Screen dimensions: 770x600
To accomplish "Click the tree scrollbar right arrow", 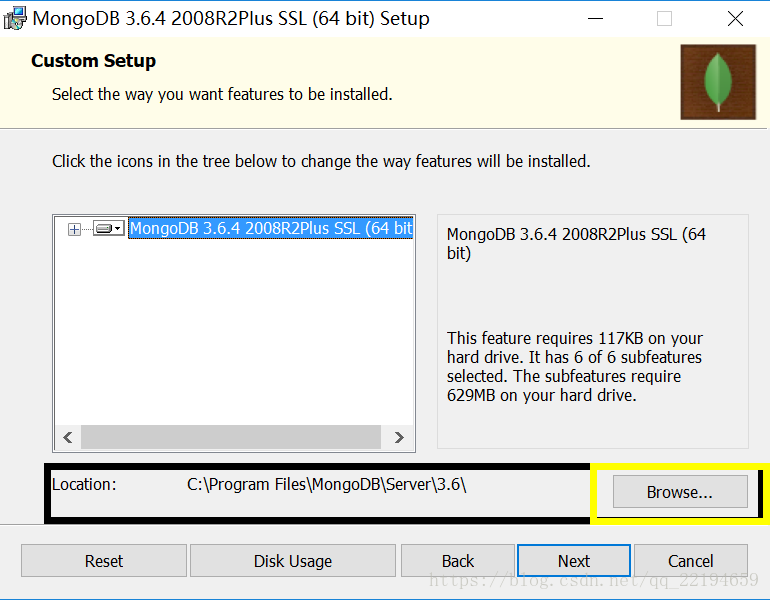I will [x=399, y=437].
